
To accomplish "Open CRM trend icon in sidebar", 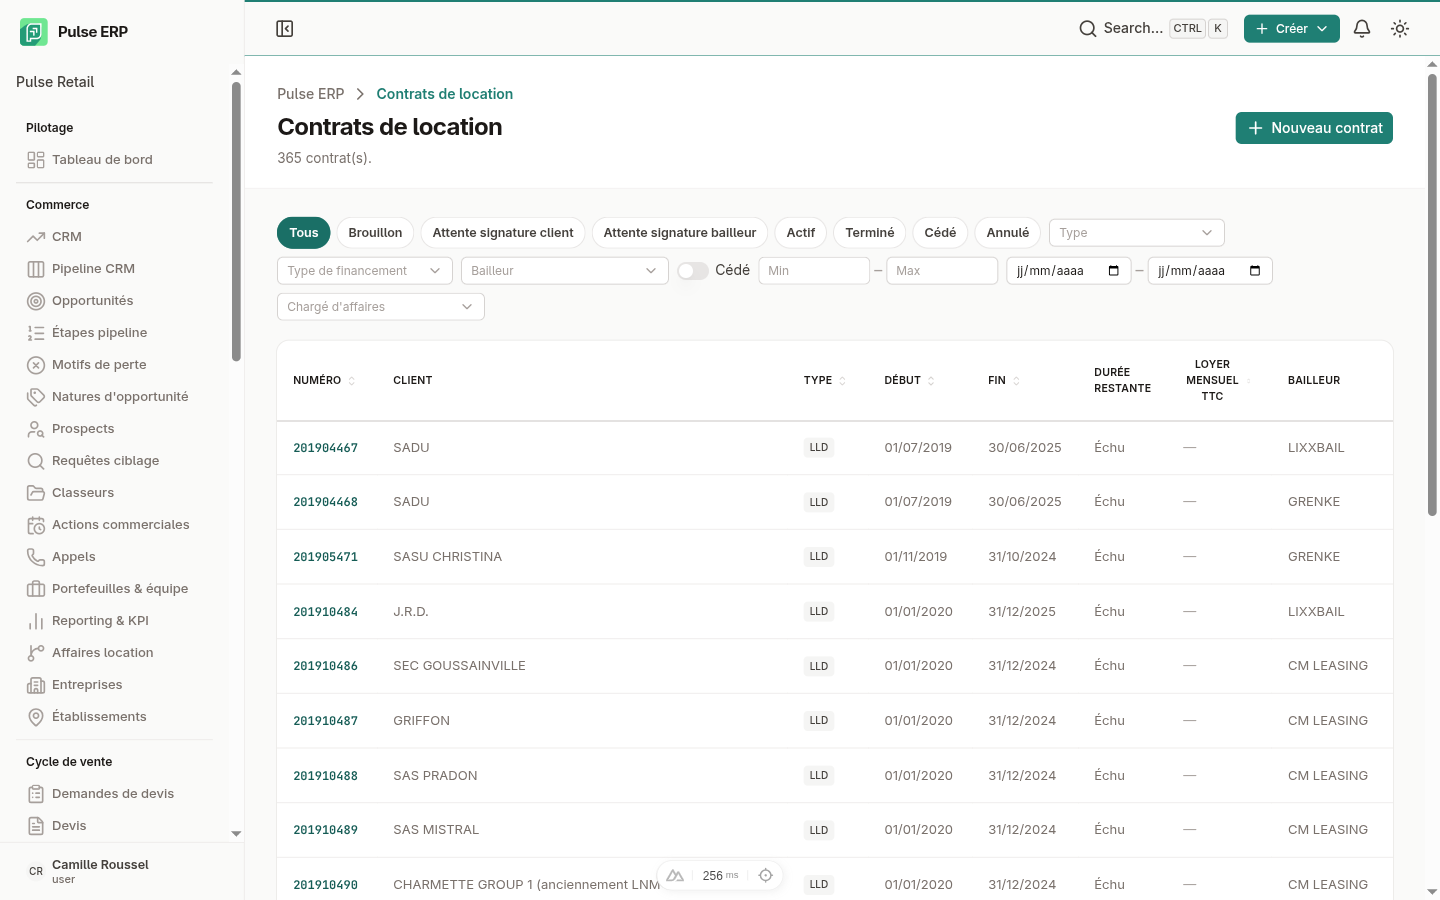I will 36,237.
